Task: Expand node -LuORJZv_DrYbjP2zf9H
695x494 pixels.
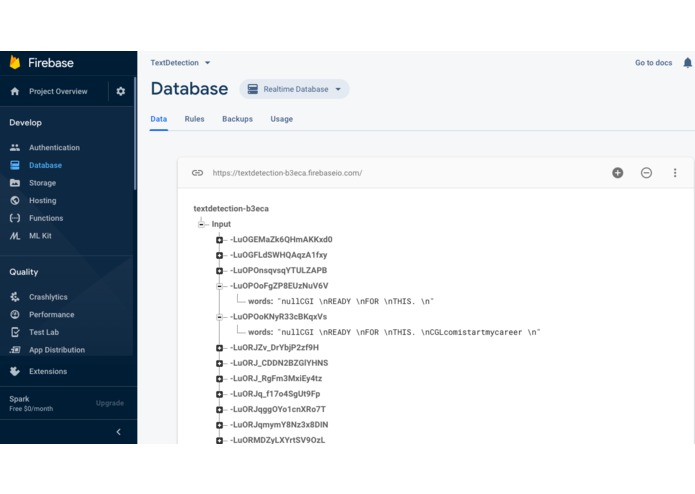Action: click(219, 348)
